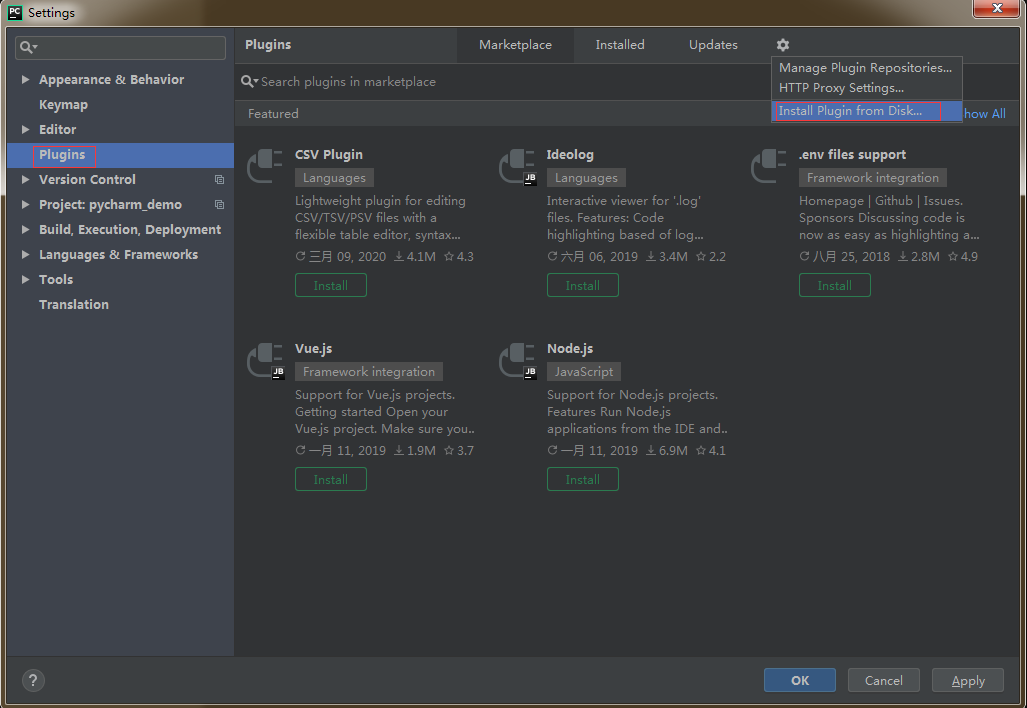Click the help question mark icon
The height and width of the screenshot is (708, 1027).
click(x=33, y=680)
